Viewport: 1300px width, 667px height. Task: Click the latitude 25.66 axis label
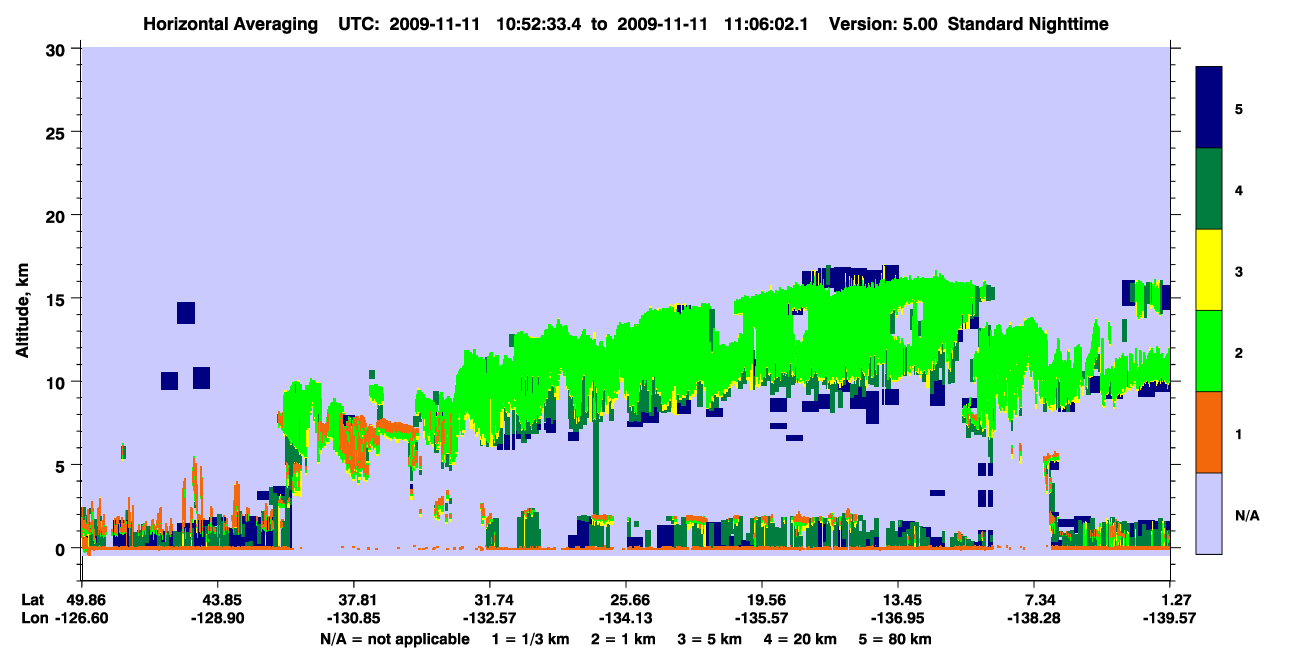coord(626,600)
